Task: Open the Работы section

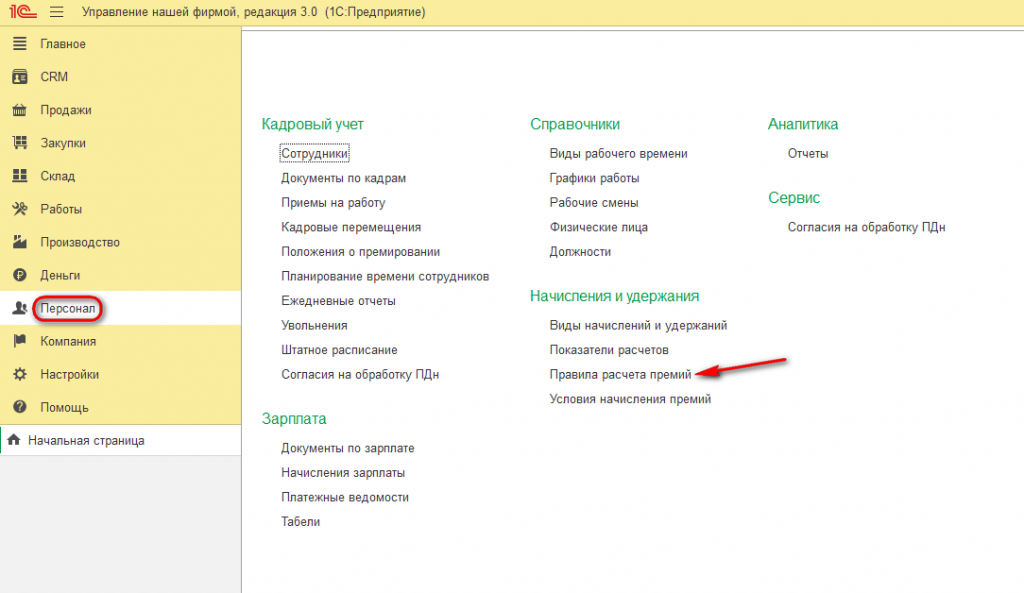Action: 61,209
